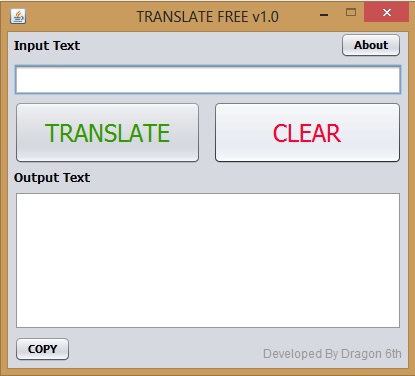Close the Translate Free window
Screen dimensions: 415x376
[x=387, y=13]
